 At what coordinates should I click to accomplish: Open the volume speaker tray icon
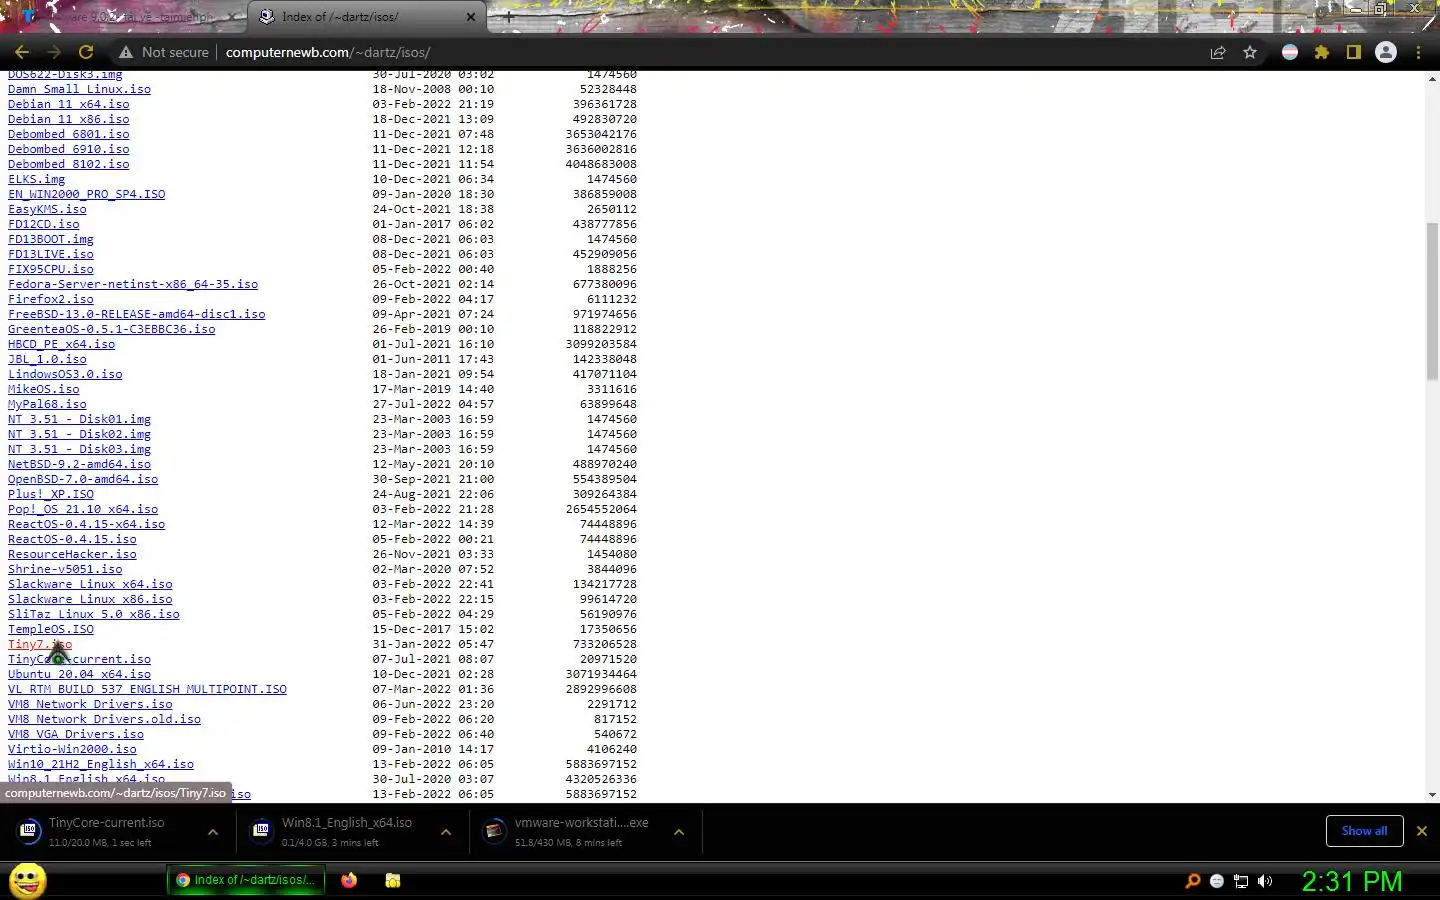(x=1265, y=881)
